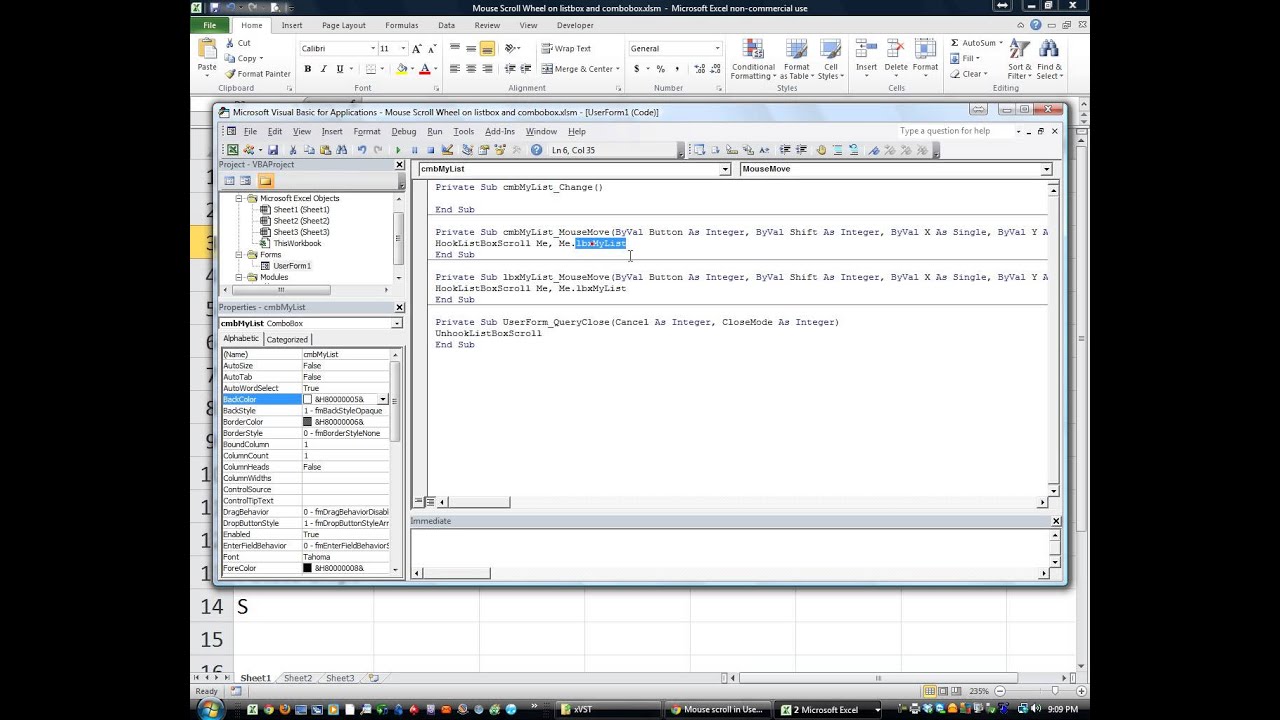Image resolution: width=1280 pixels, height=720 pixels.
Task: Click Conditional Formatting in Styles group
Action: [753, 59]
